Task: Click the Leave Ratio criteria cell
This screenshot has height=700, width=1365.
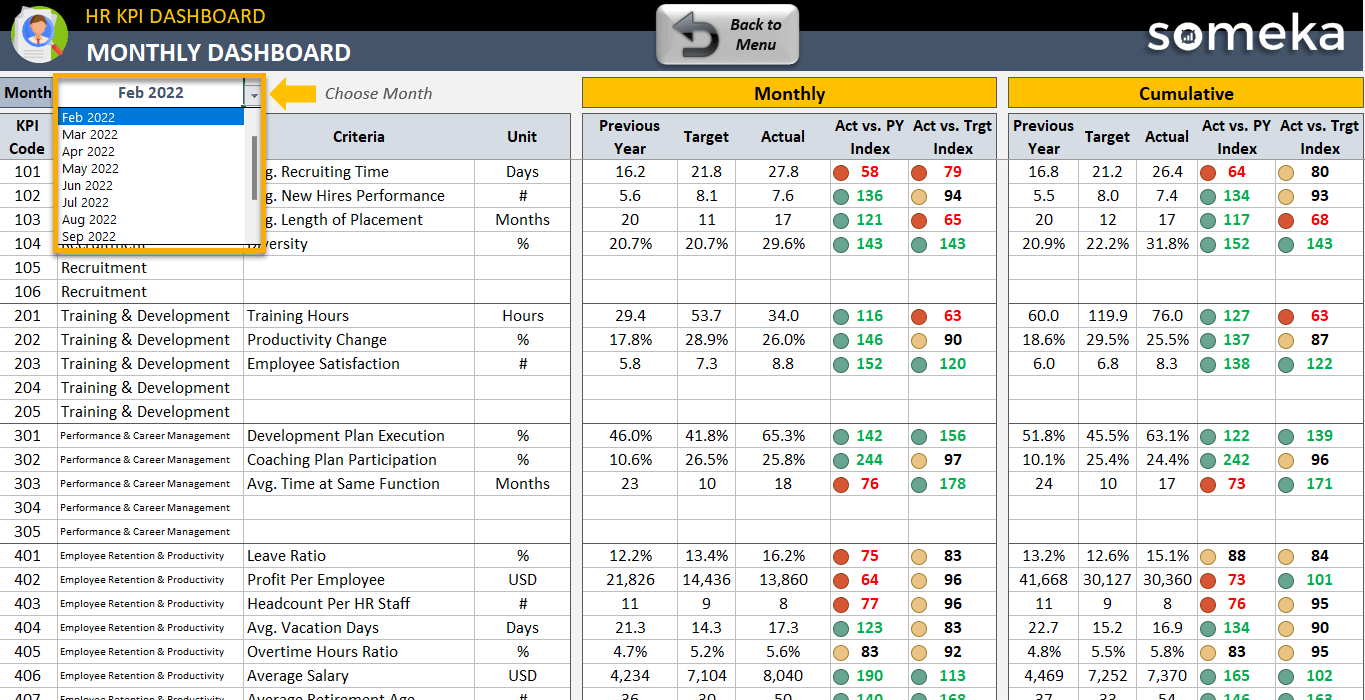Action: (x=359, y=556)
